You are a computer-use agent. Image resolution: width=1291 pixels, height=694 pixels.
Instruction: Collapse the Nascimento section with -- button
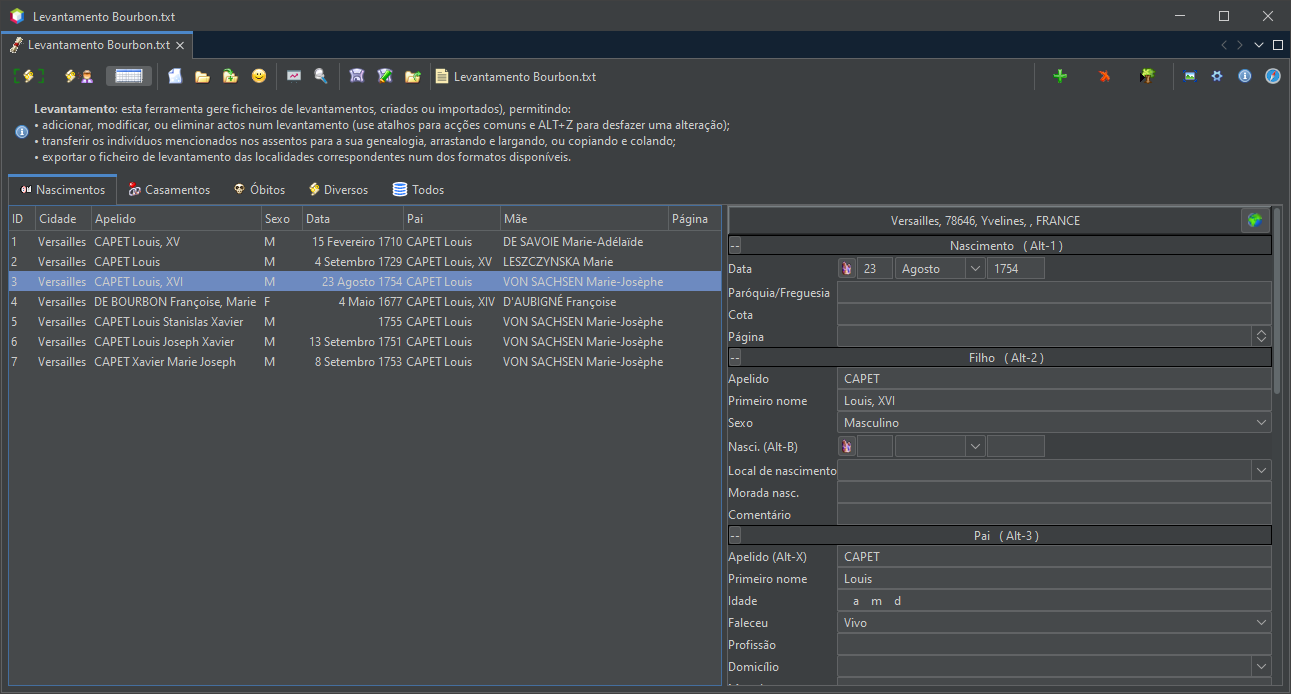click(x=735, y=246)
